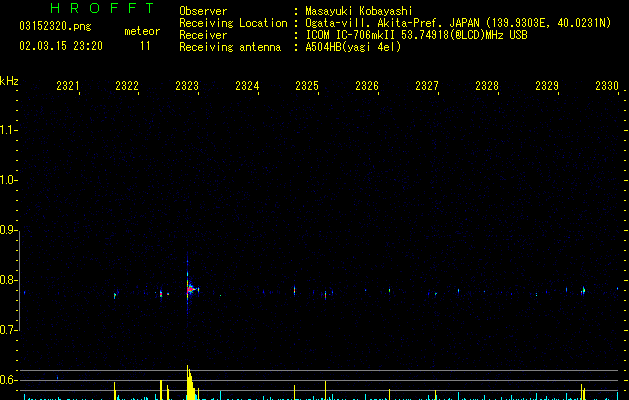The image size is (629, 400).
Task: Select antenna text A504HB(yagi 4el)
Action: [x=353, y=47]
